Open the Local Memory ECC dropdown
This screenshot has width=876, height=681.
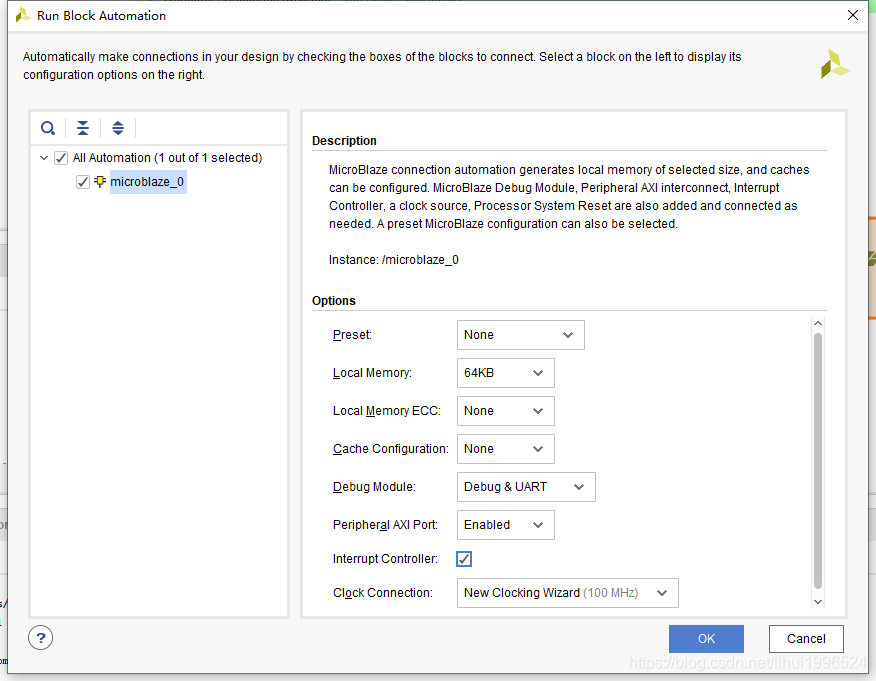(506, 411)
